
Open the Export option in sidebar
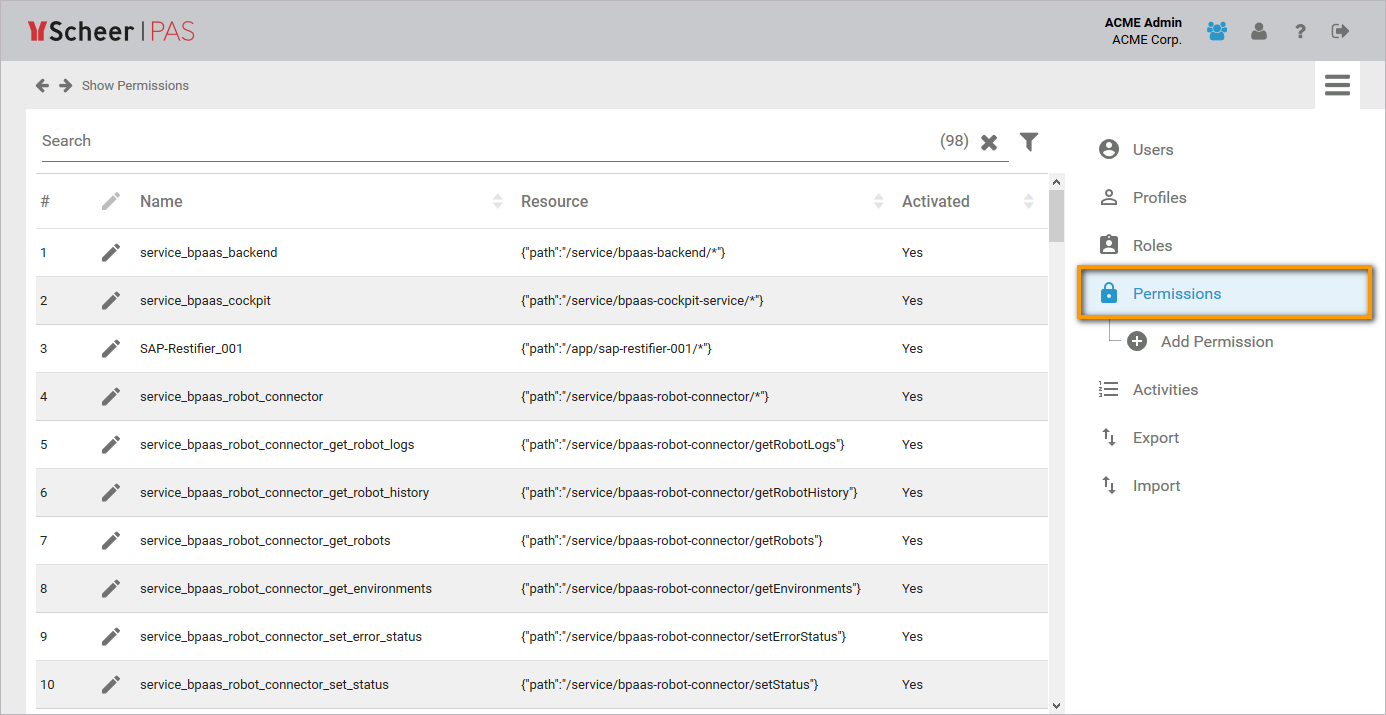click(x=1155, y=438)
